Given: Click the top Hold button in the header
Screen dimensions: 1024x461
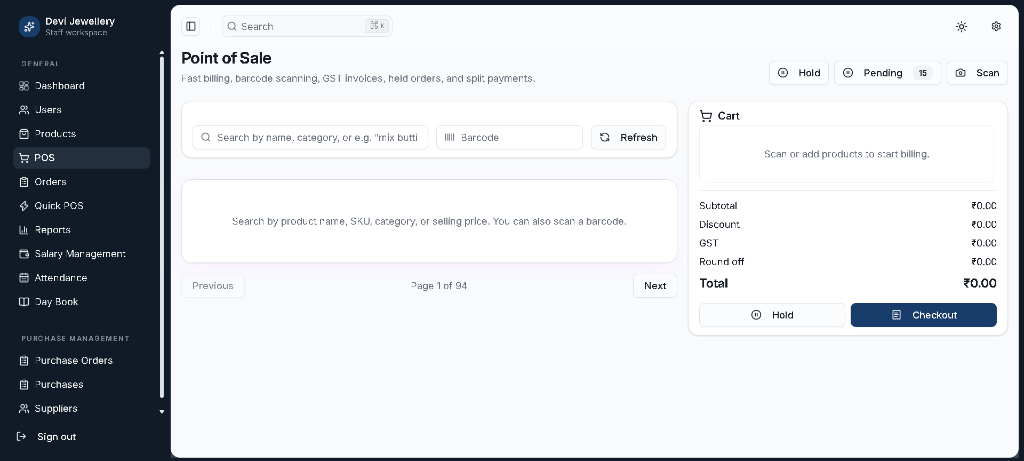Looking at the screenshot, I should coord(799,73).
